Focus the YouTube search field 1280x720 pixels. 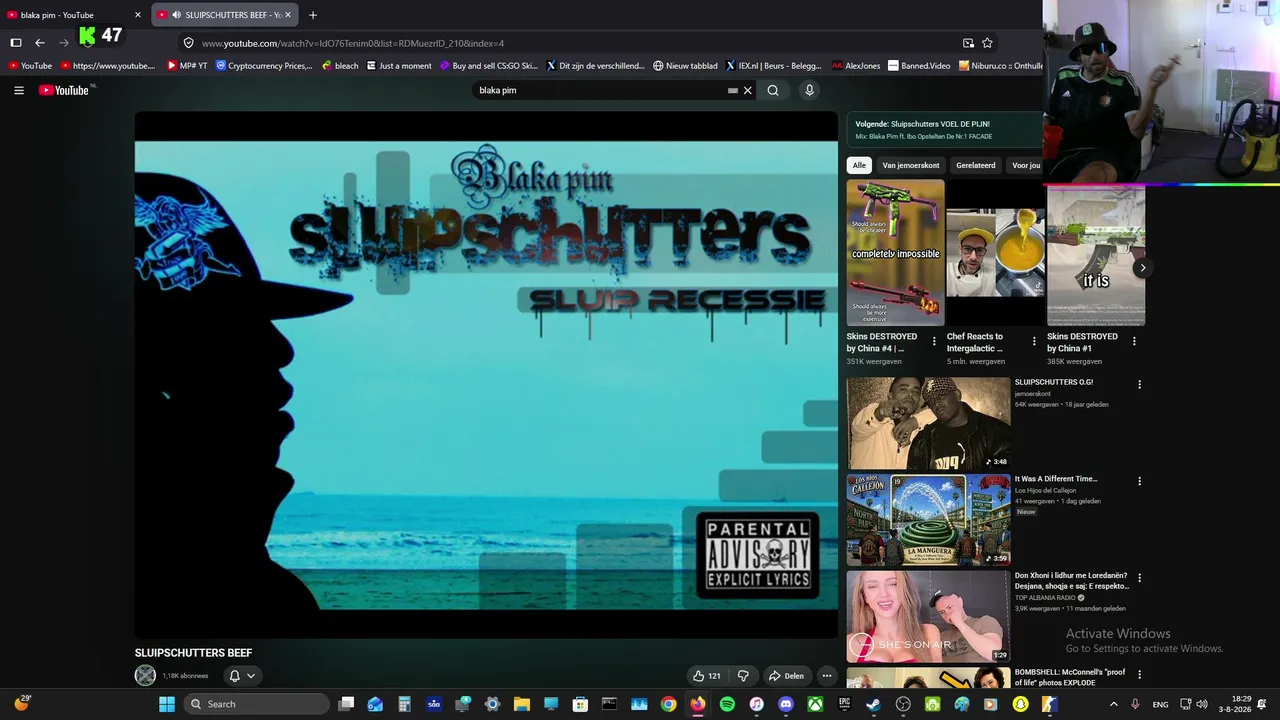pos(600,90)
